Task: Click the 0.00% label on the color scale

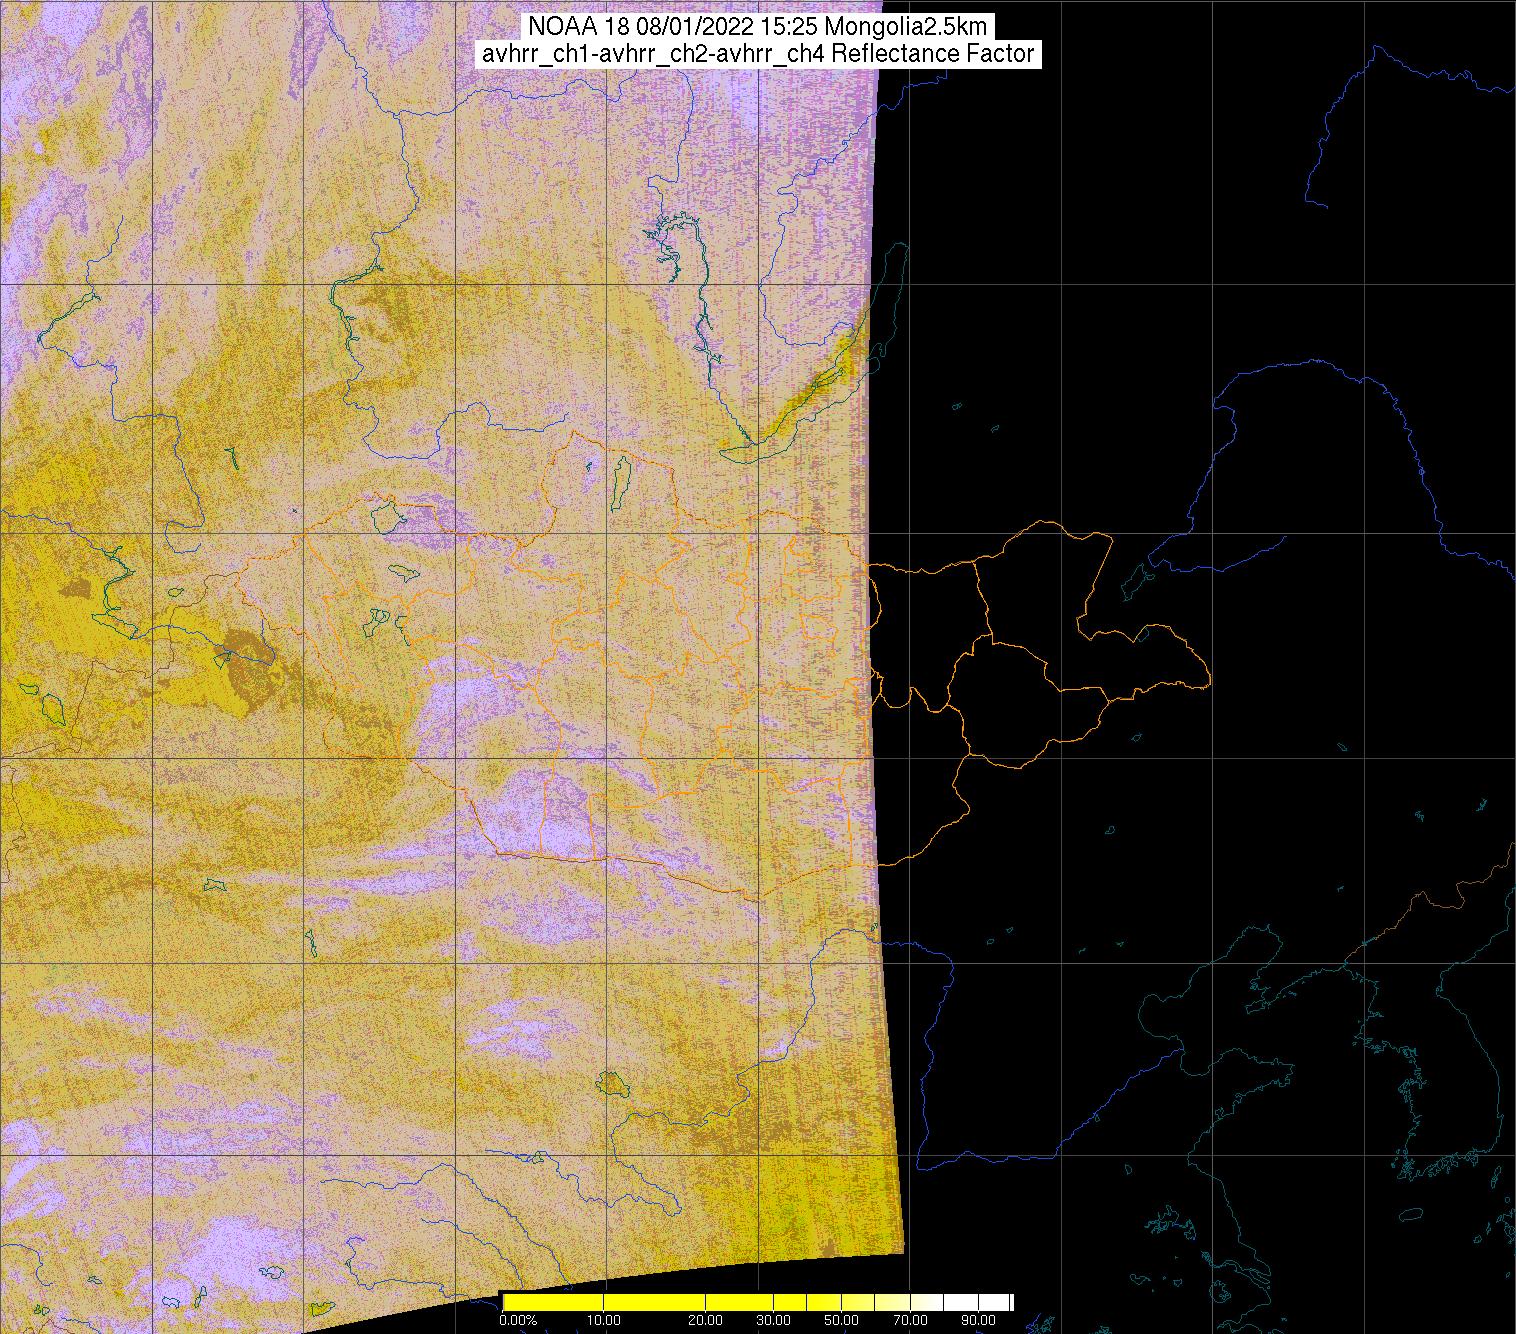Action: point(517,1320)
